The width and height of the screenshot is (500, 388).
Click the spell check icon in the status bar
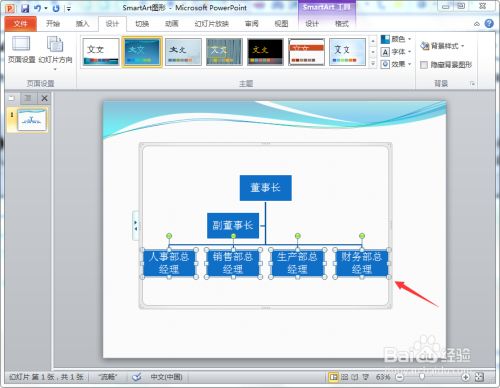click(136, 377)
